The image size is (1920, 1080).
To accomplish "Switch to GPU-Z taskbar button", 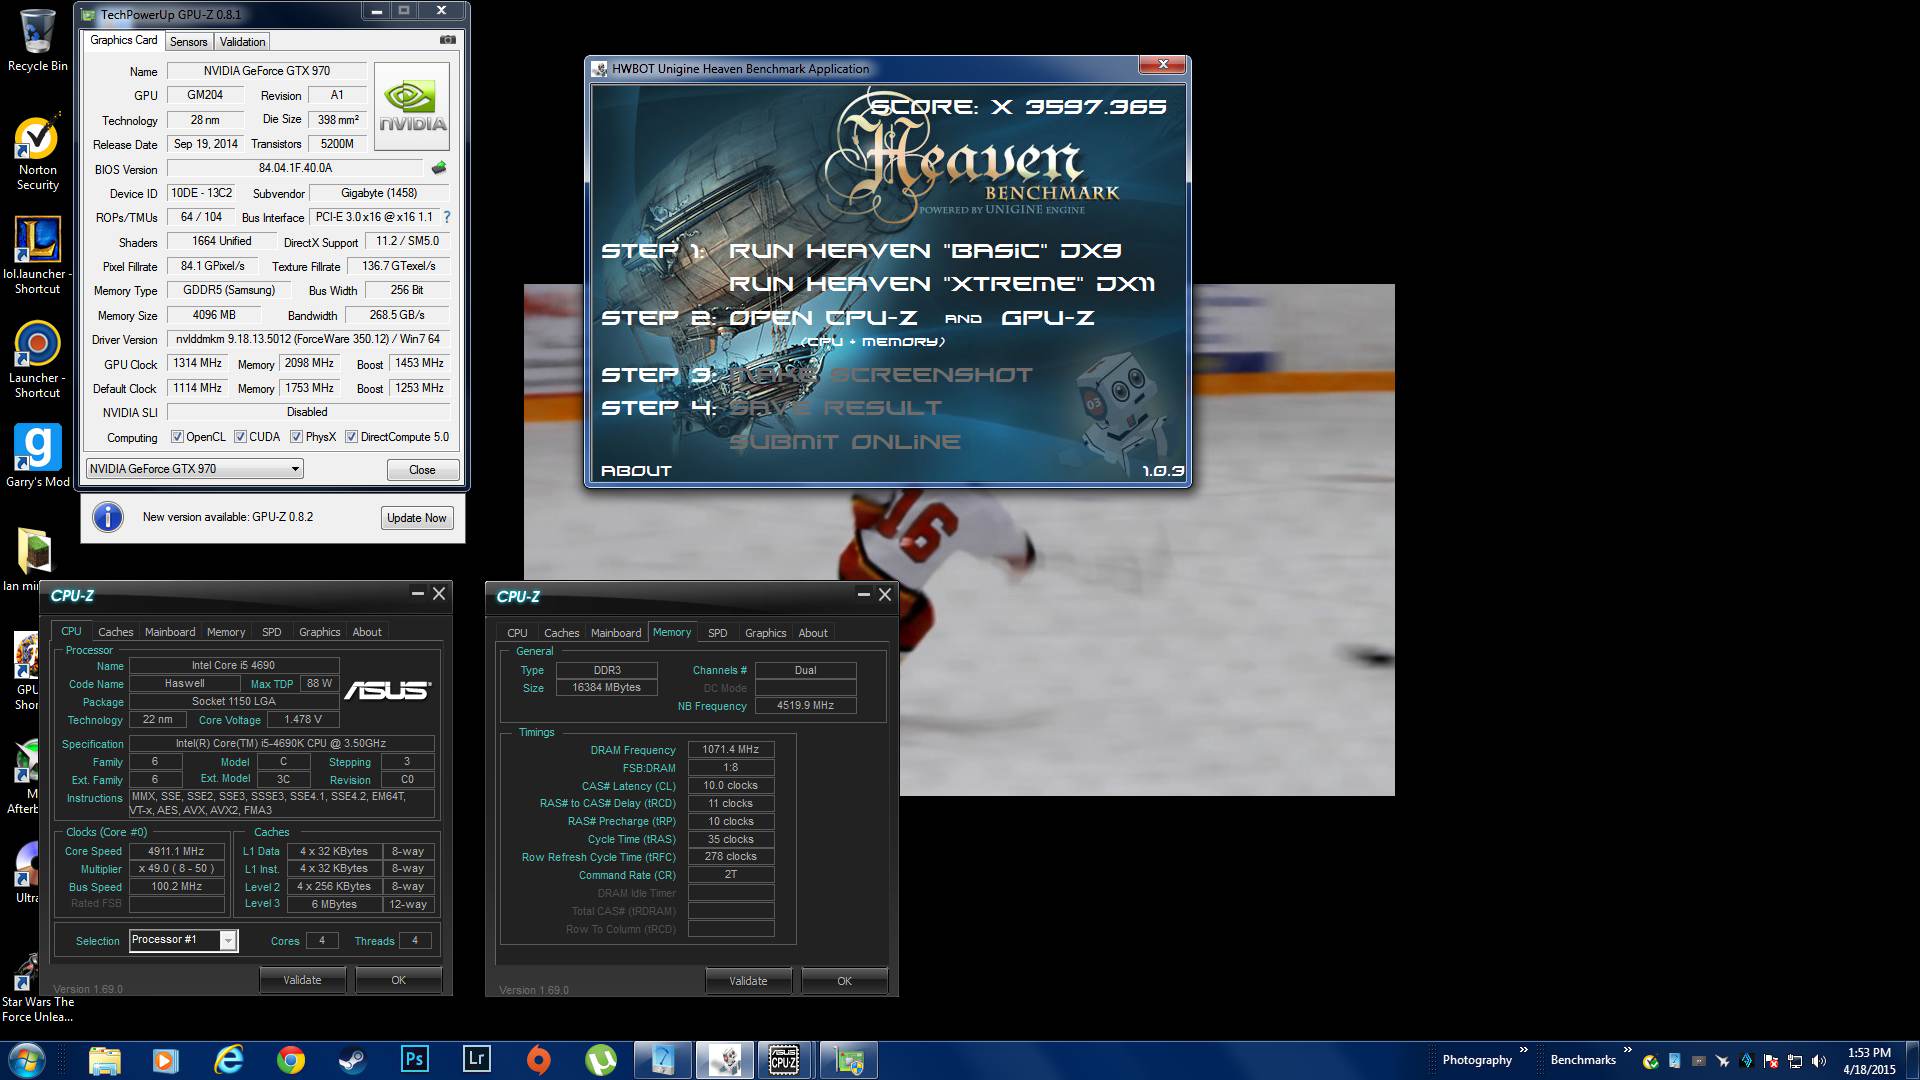I will [x=849, y=1060].
